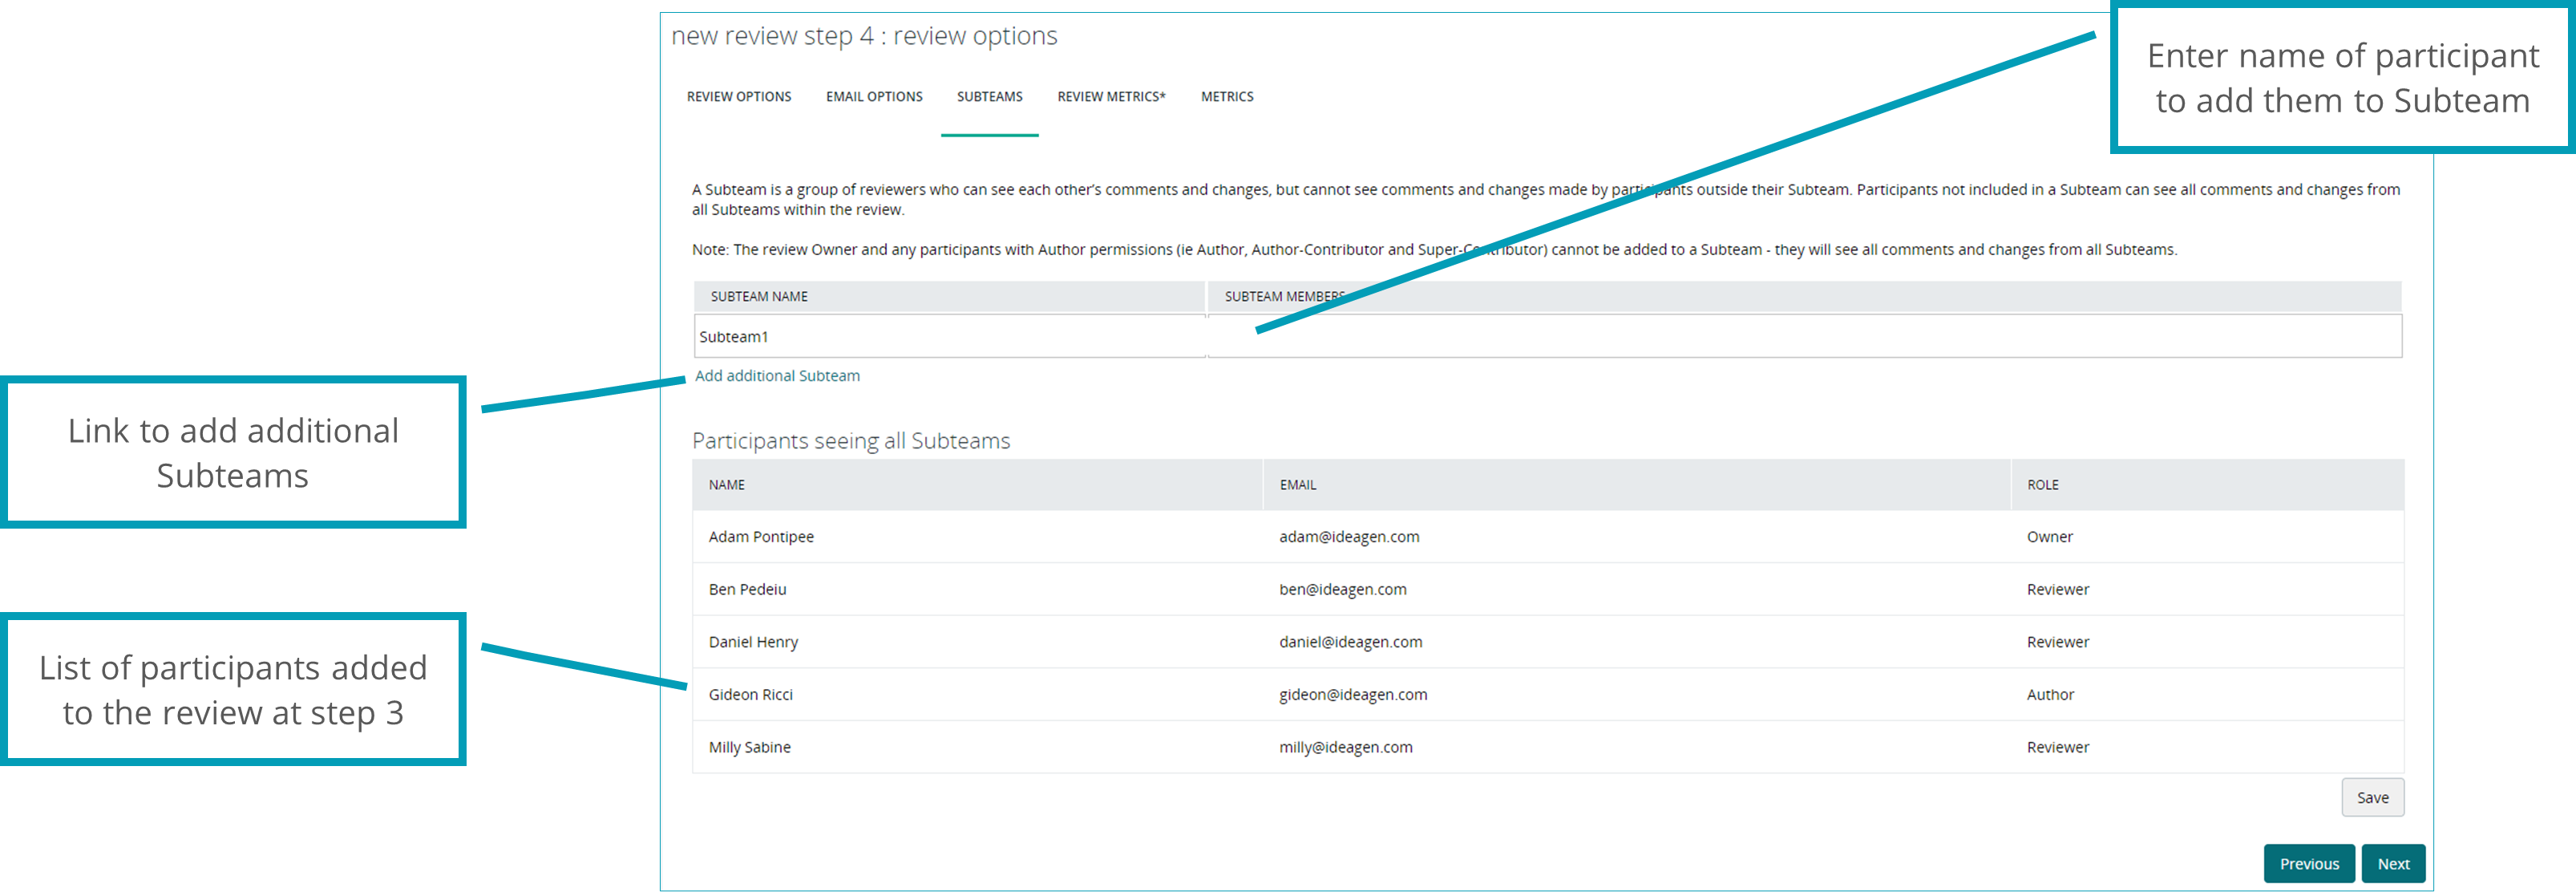Open the Review Metrics* tab
The width and height of the screenshot is (2576, 892).
point(1111,97)
